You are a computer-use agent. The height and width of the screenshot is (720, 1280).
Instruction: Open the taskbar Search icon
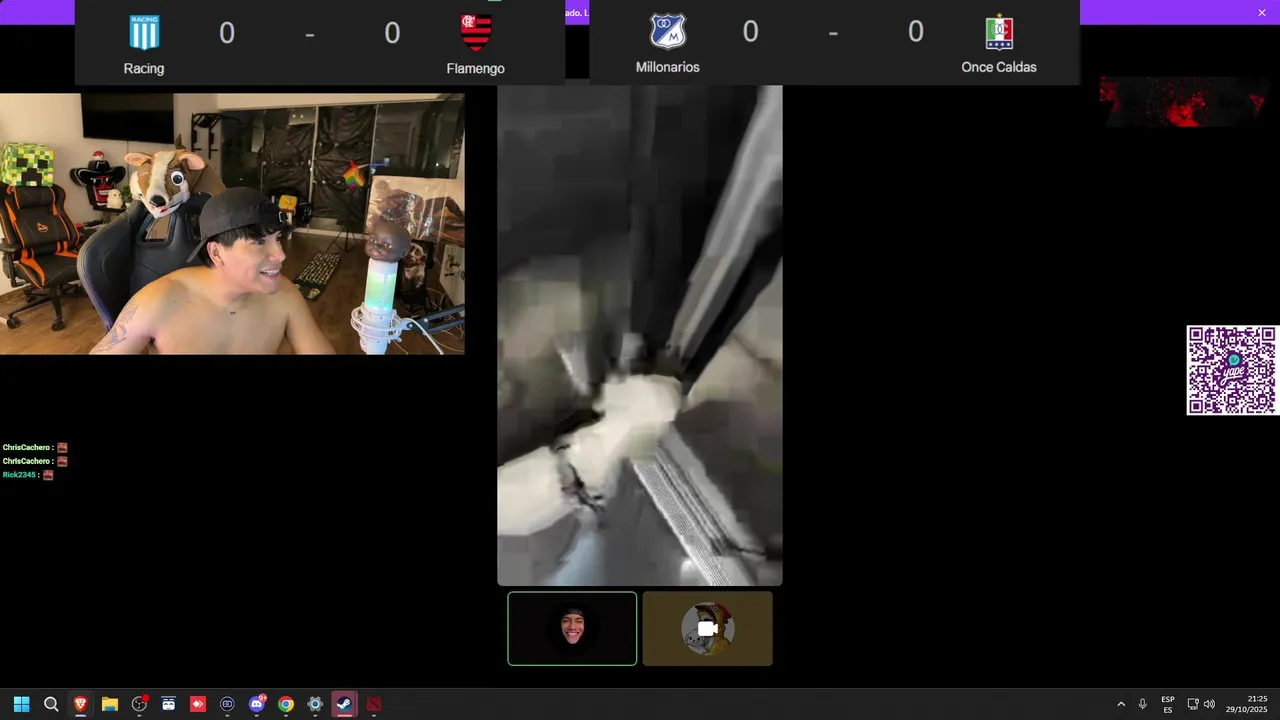pos(51,704)
